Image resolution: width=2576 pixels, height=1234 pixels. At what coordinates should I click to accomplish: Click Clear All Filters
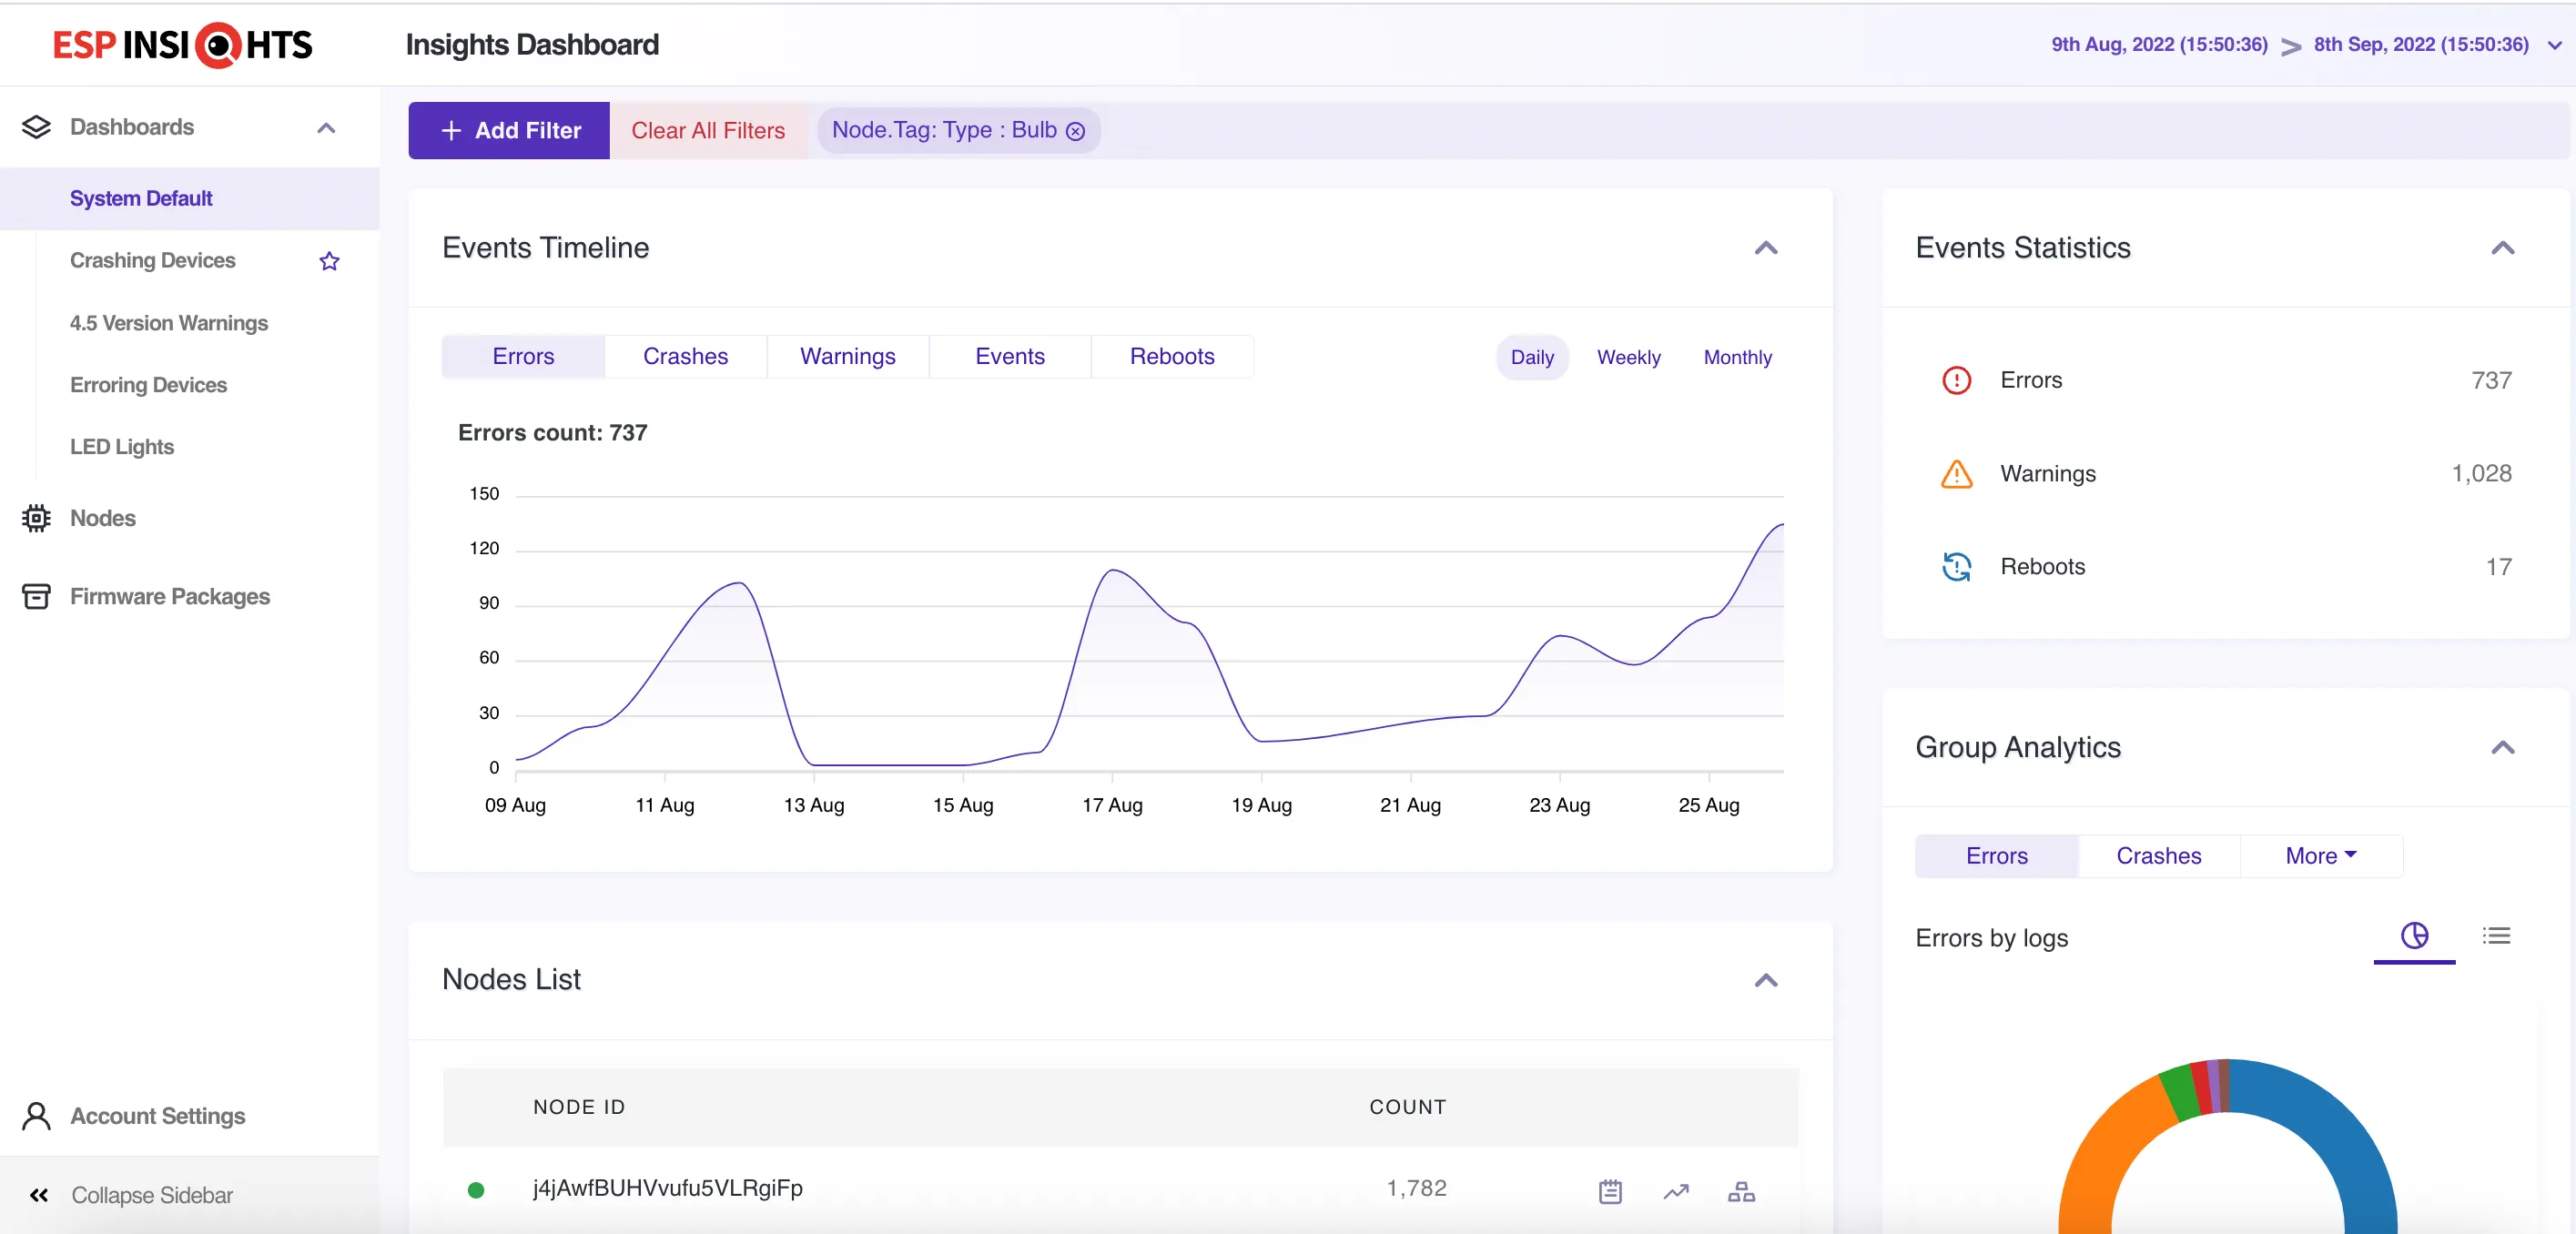(707, 130)
